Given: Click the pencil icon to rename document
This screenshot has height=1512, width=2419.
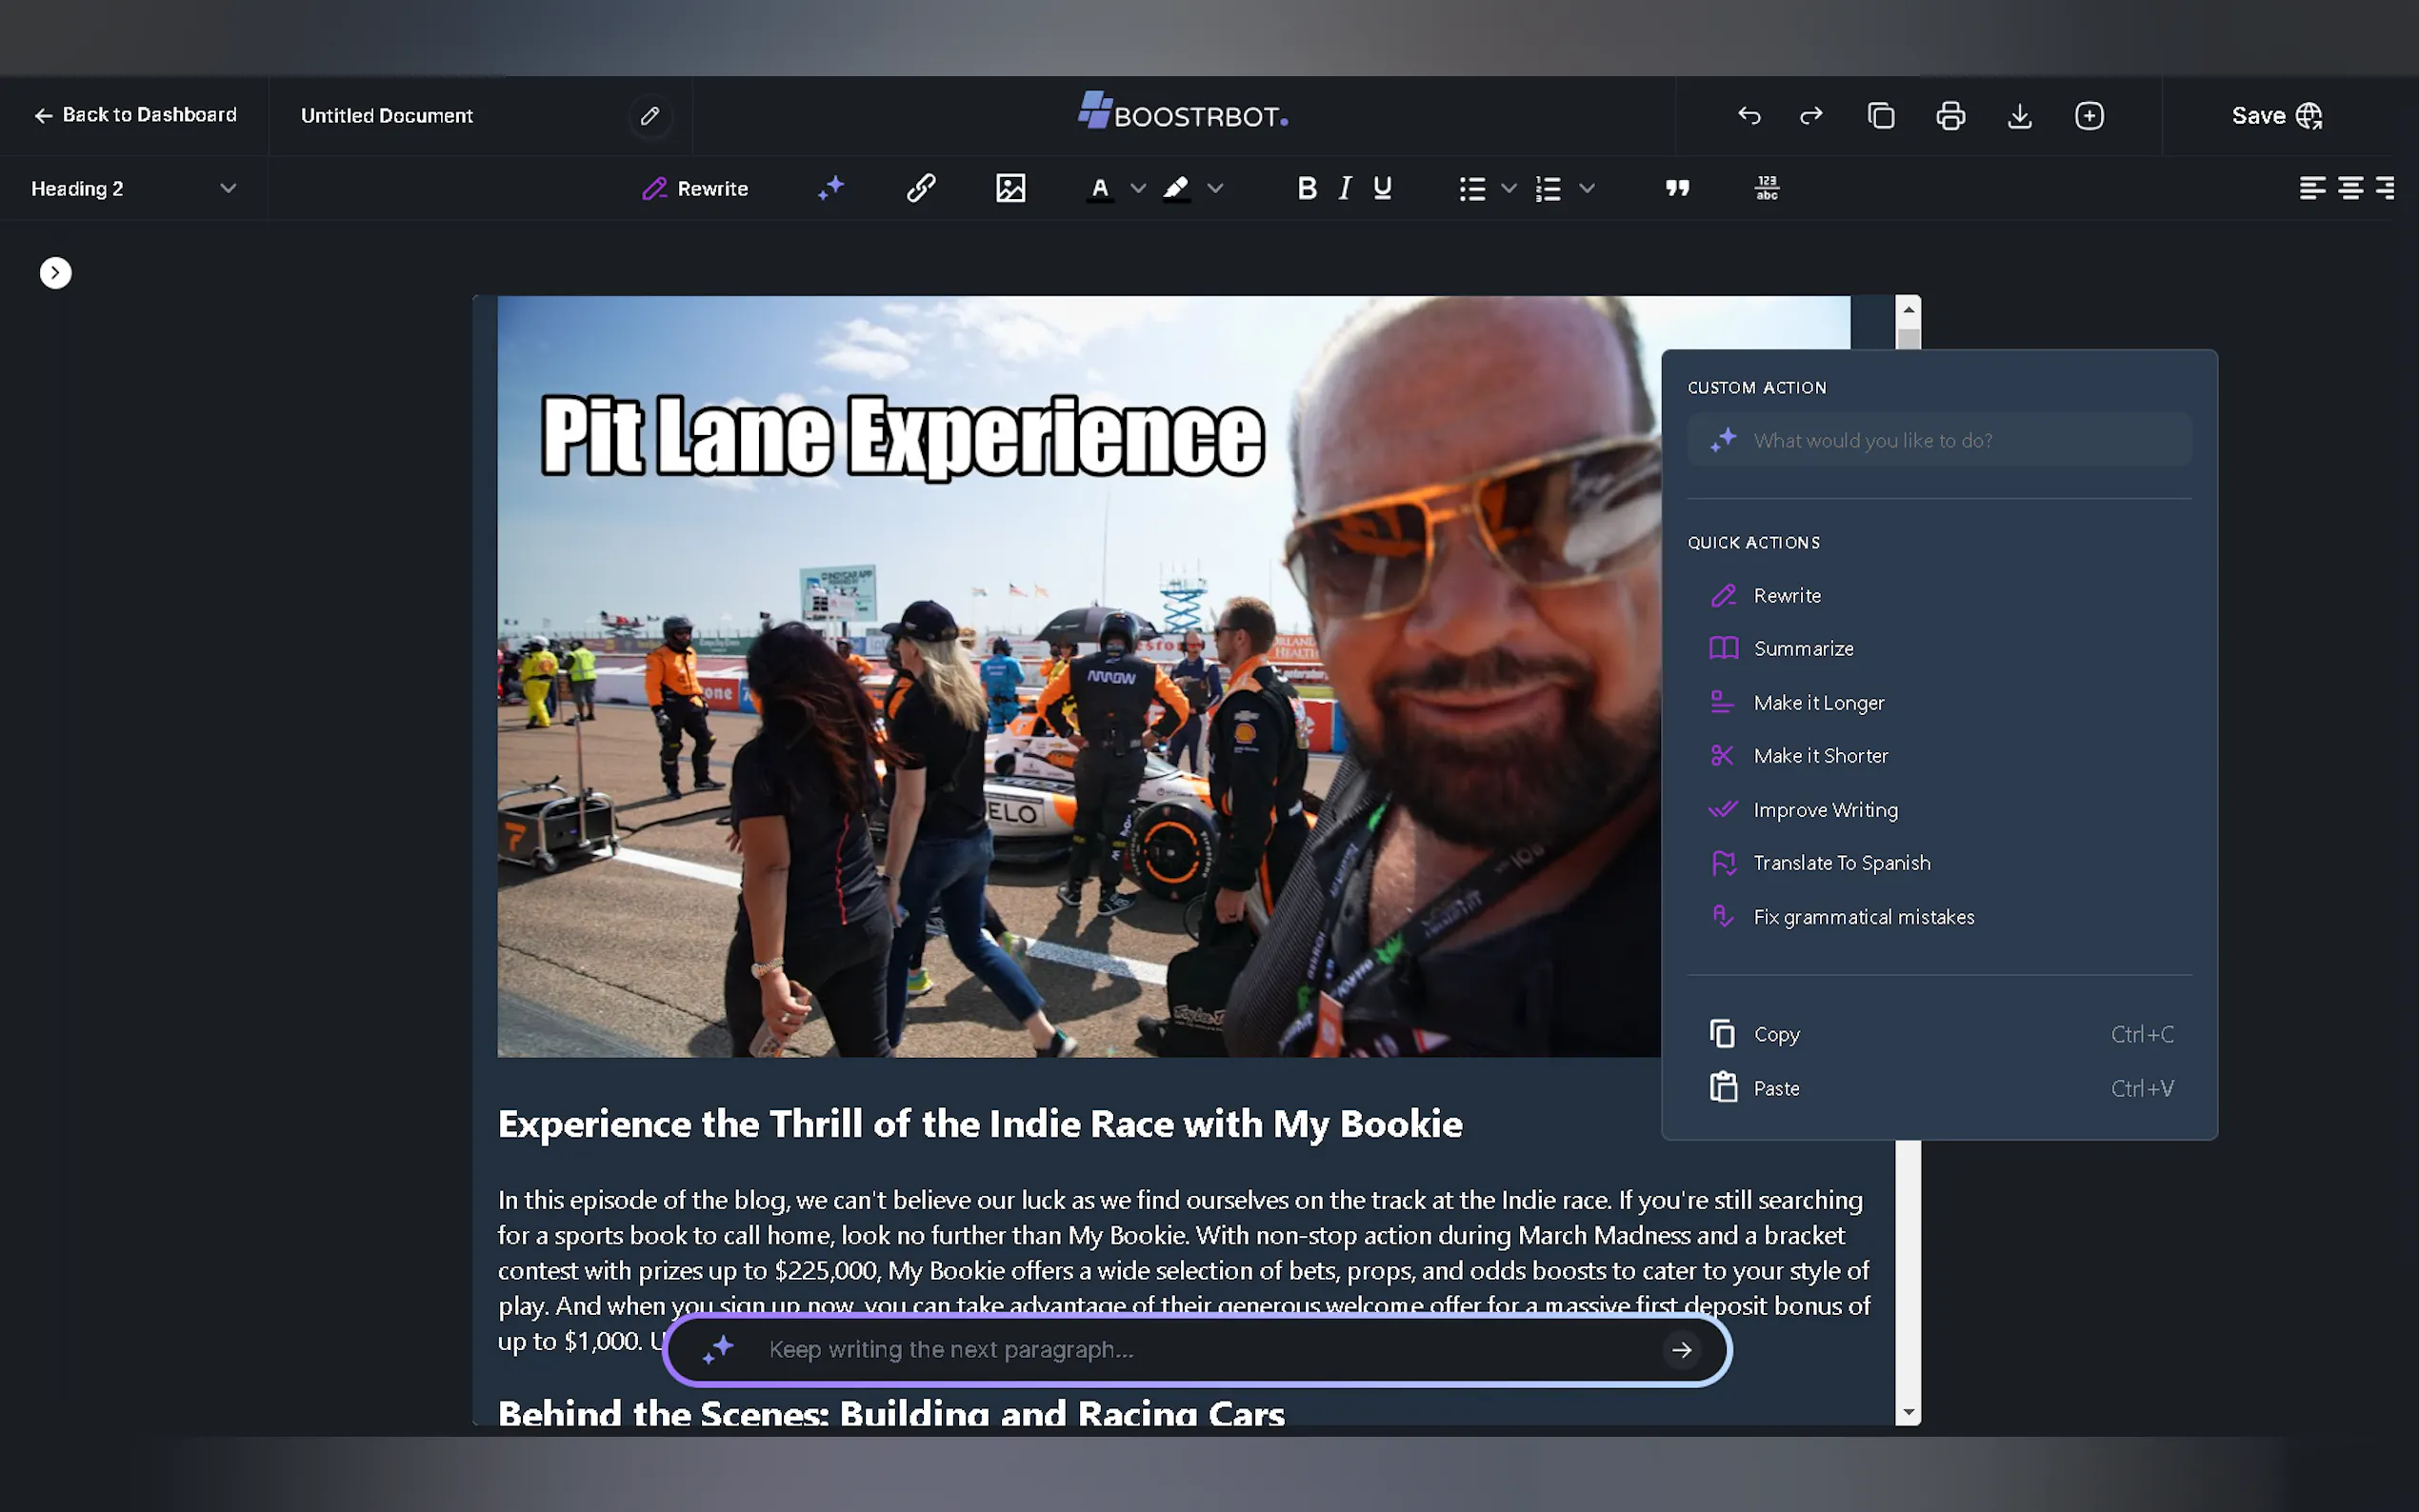Looking at the screenshot, I should pyautogui.click(x=650, y=116).
